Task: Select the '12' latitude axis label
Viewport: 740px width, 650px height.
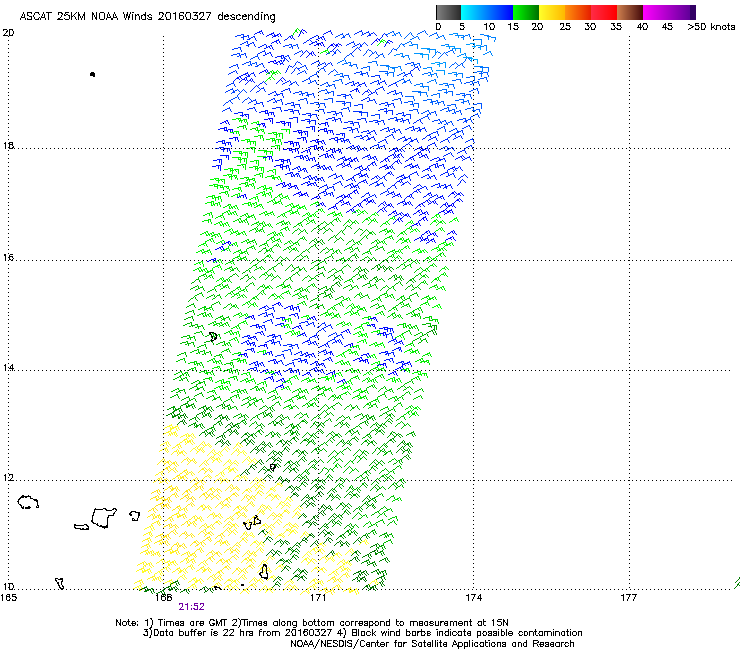Action: (x=8, y=478)
